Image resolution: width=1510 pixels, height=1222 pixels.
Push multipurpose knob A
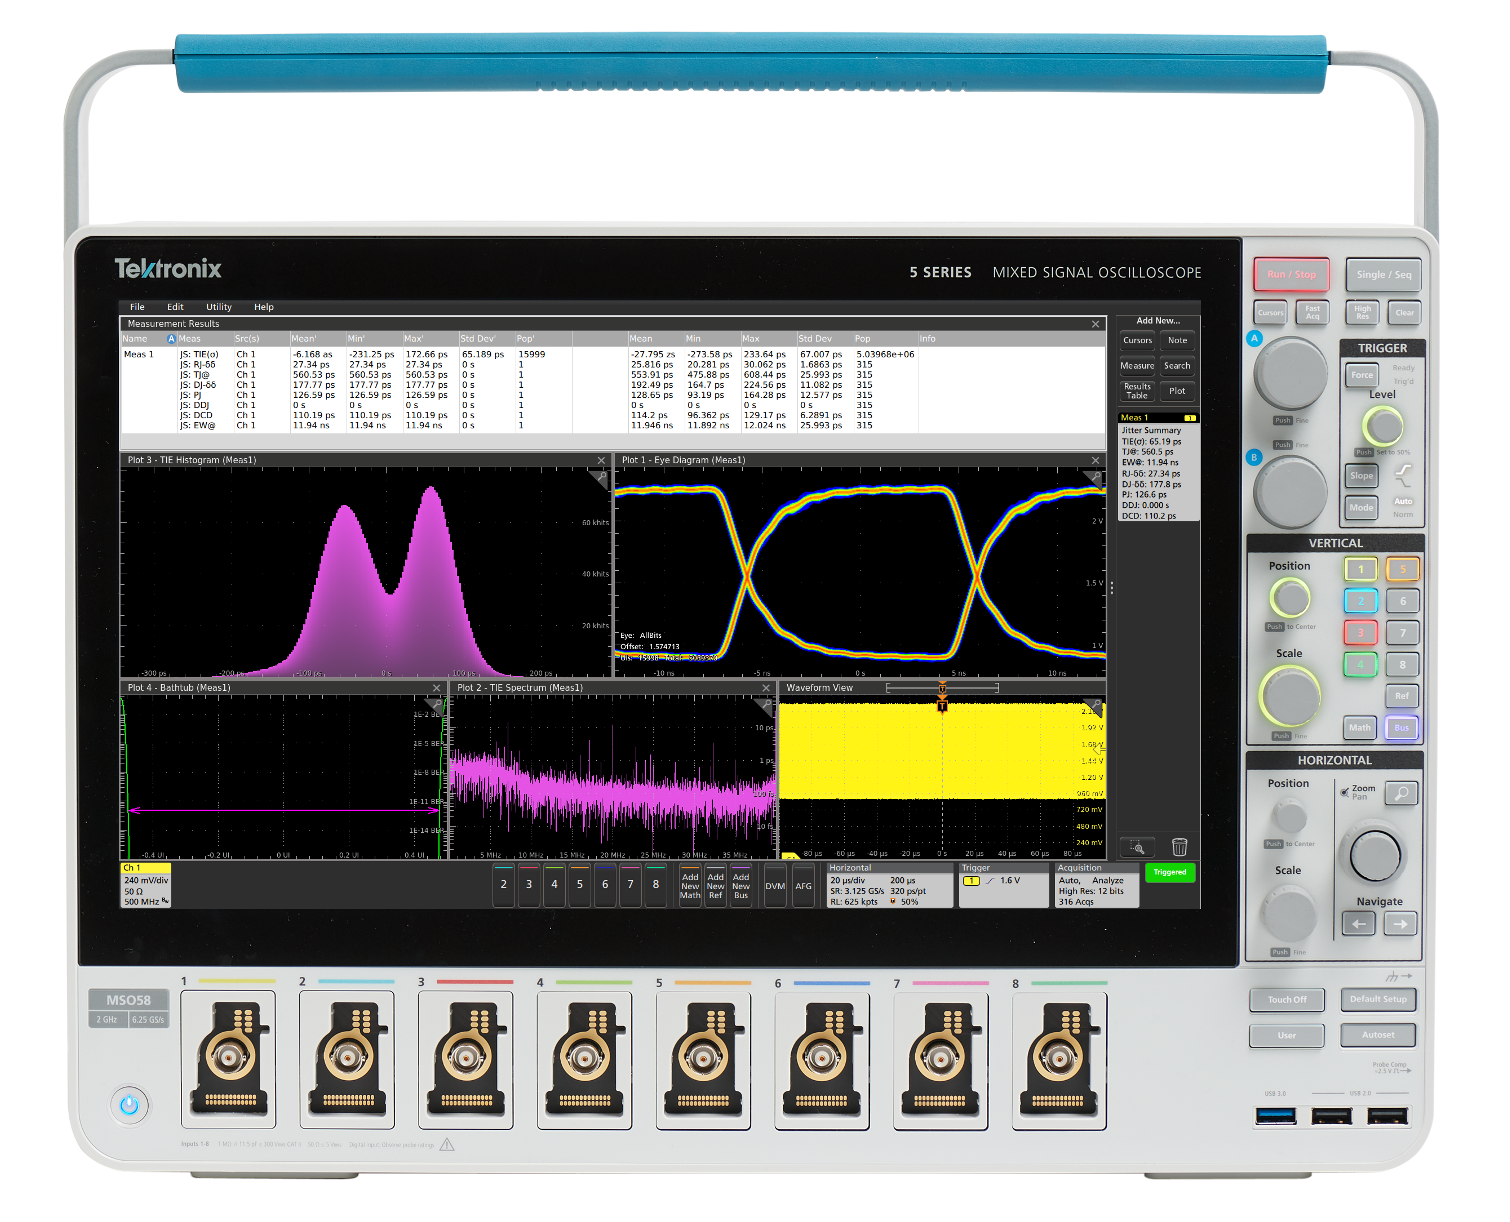1291,373
